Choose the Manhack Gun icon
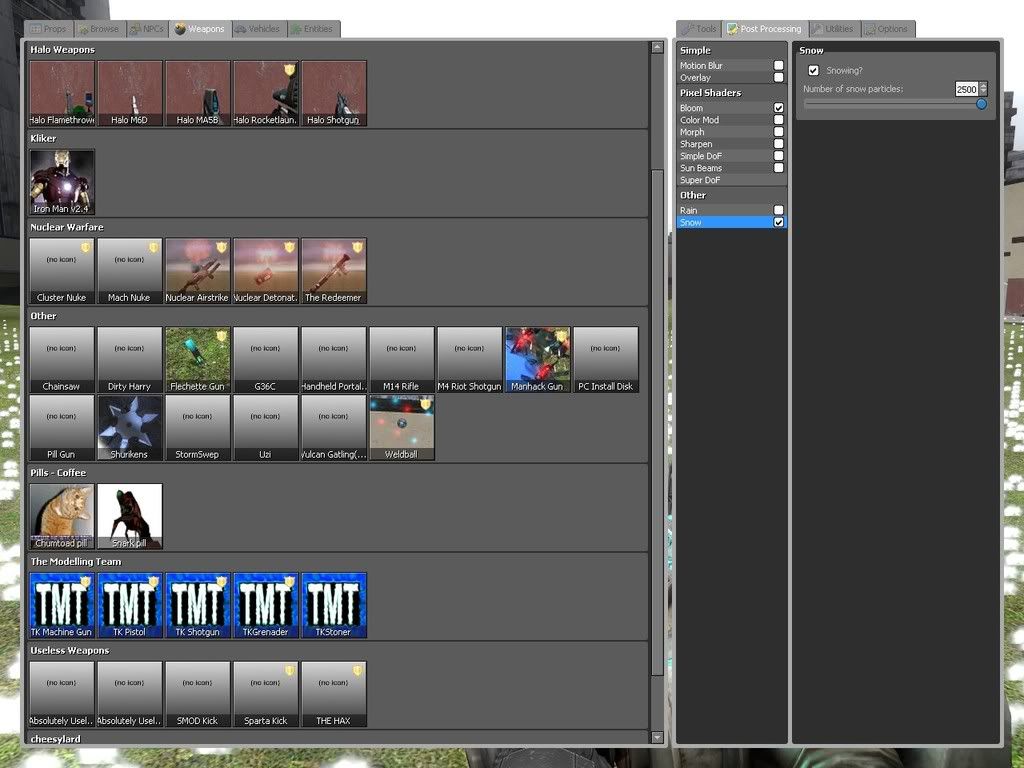The height and width of the screenshot is (768, 1024). [x=537, y=358]
